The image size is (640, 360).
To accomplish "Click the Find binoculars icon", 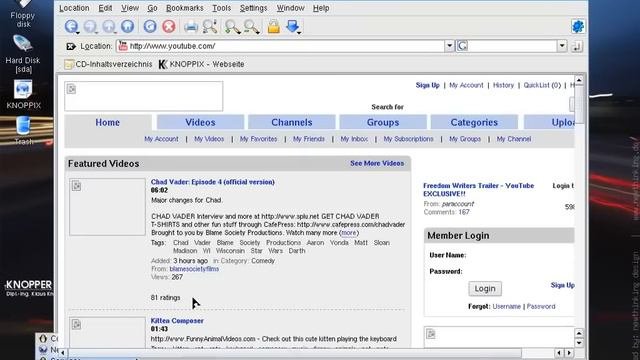I will (x=210, y=27).
